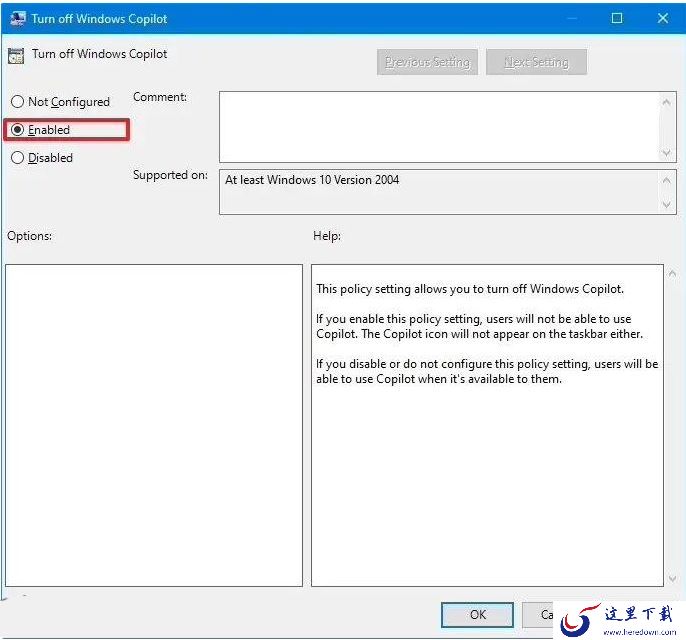Click the Supported on scroll up arrow
The width and height of the screenshot is (686, 640).
coord(666,180)
